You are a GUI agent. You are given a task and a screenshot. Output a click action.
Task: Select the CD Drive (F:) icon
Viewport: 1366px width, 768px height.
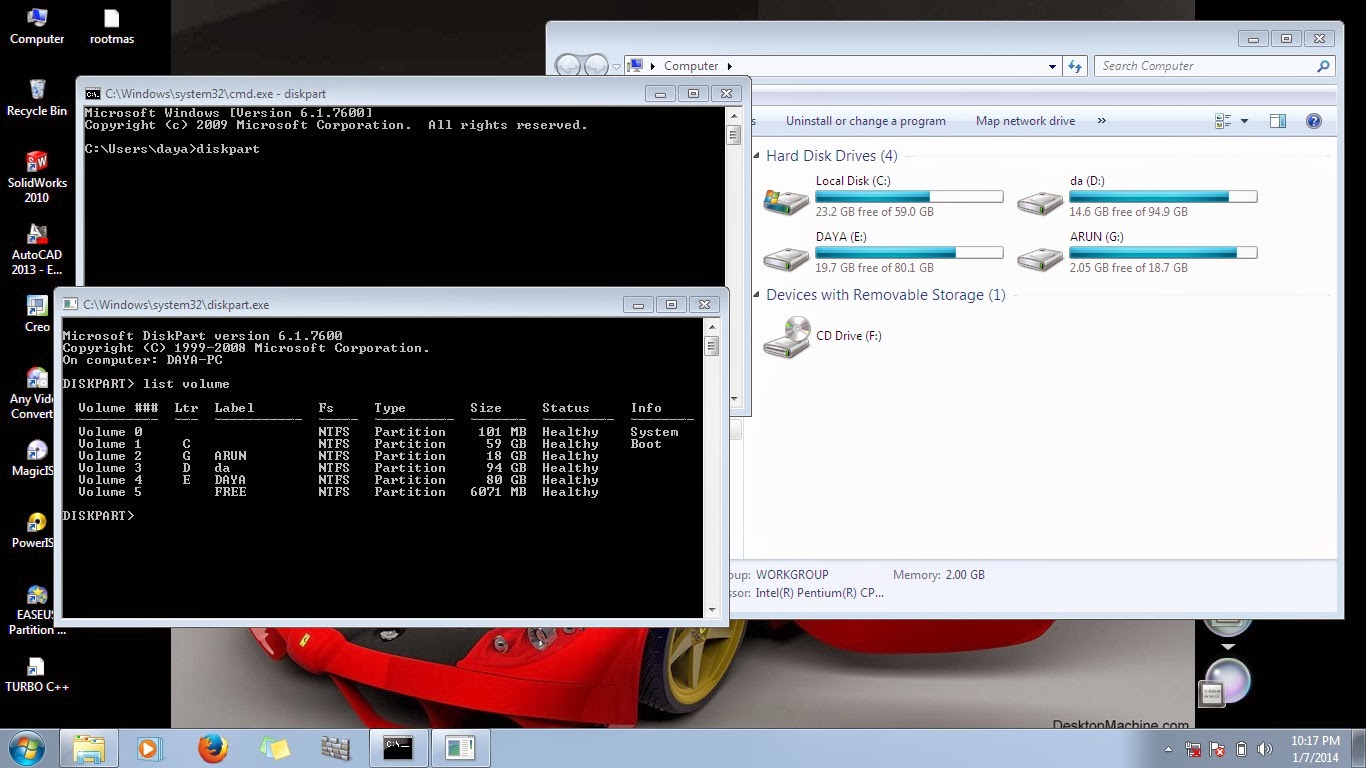click(x=786, y=337)
